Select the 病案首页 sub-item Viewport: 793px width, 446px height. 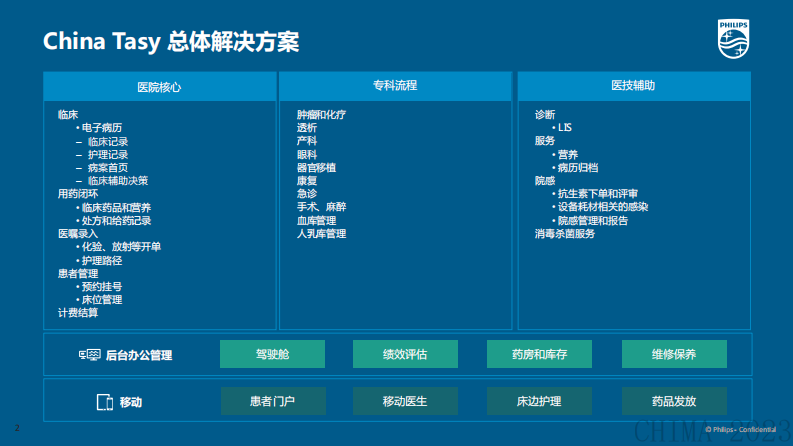click(108, 167)
